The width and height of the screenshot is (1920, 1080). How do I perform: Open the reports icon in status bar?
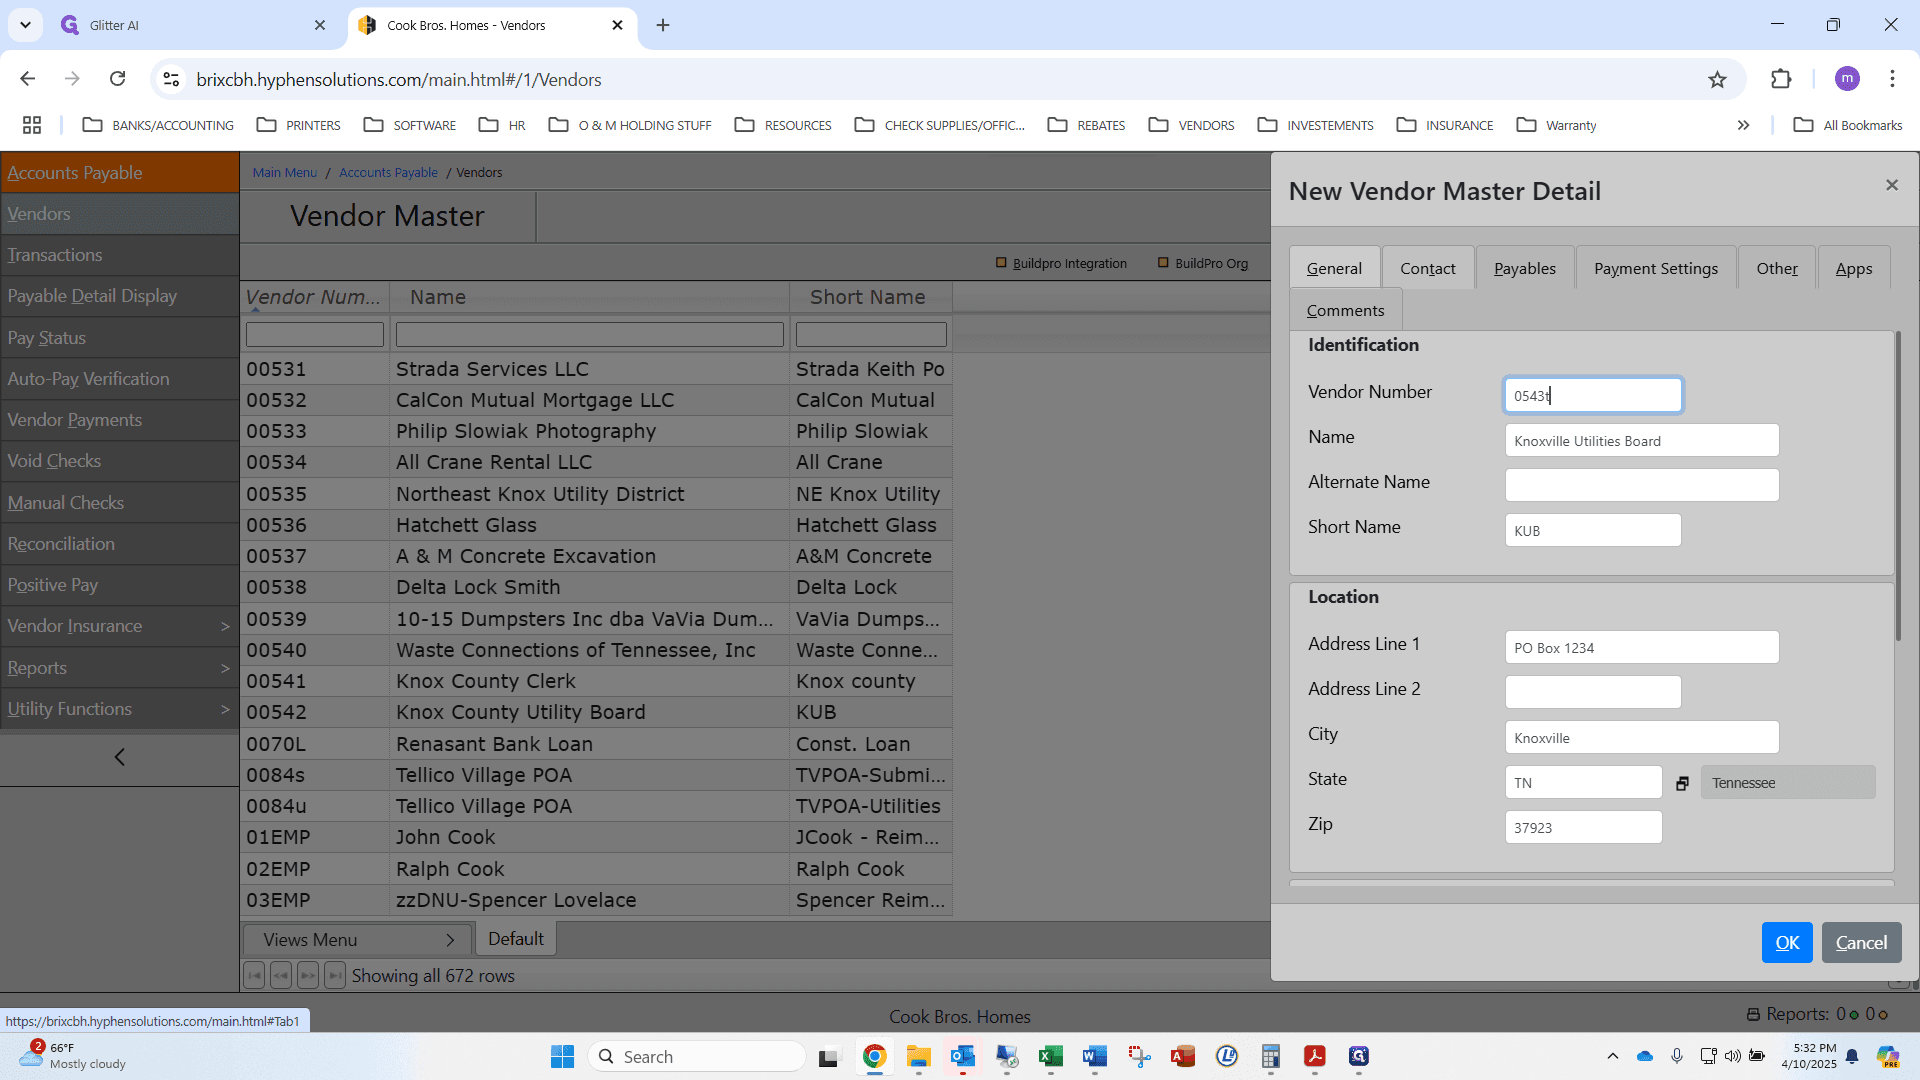1752,1014
